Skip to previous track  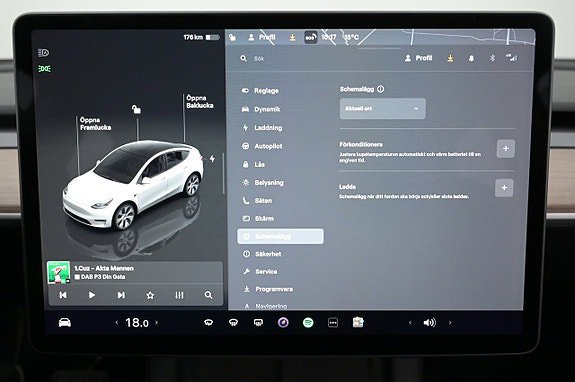(x=63, y=295)
